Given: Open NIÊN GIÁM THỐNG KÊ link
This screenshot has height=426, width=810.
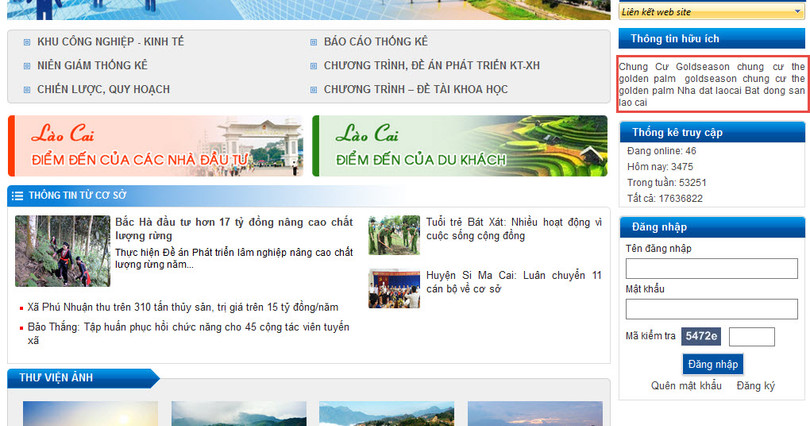Looking at the screenshot, I should (92, 66).
